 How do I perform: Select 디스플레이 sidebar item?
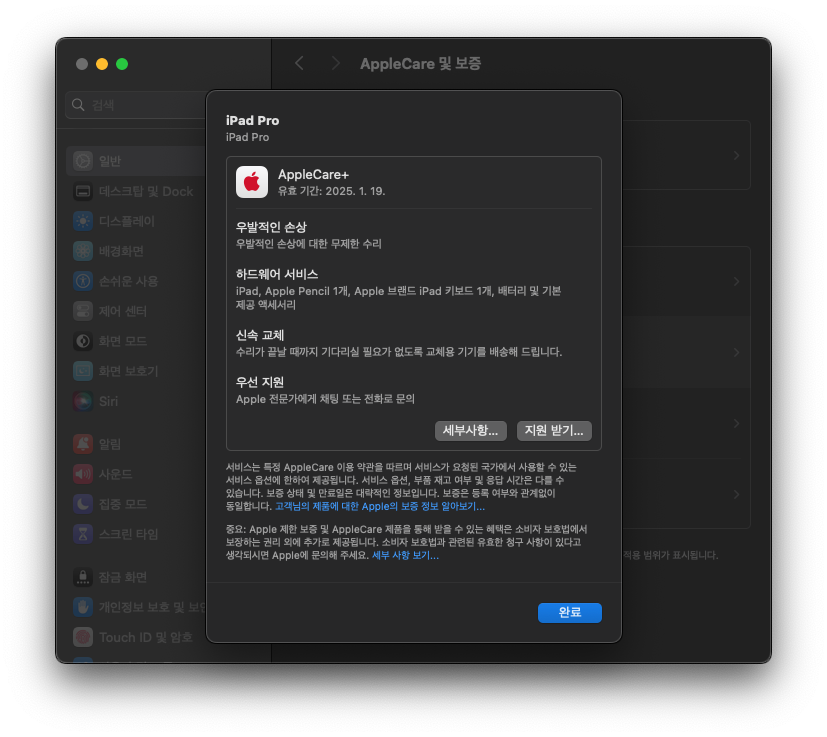[136, 221]
